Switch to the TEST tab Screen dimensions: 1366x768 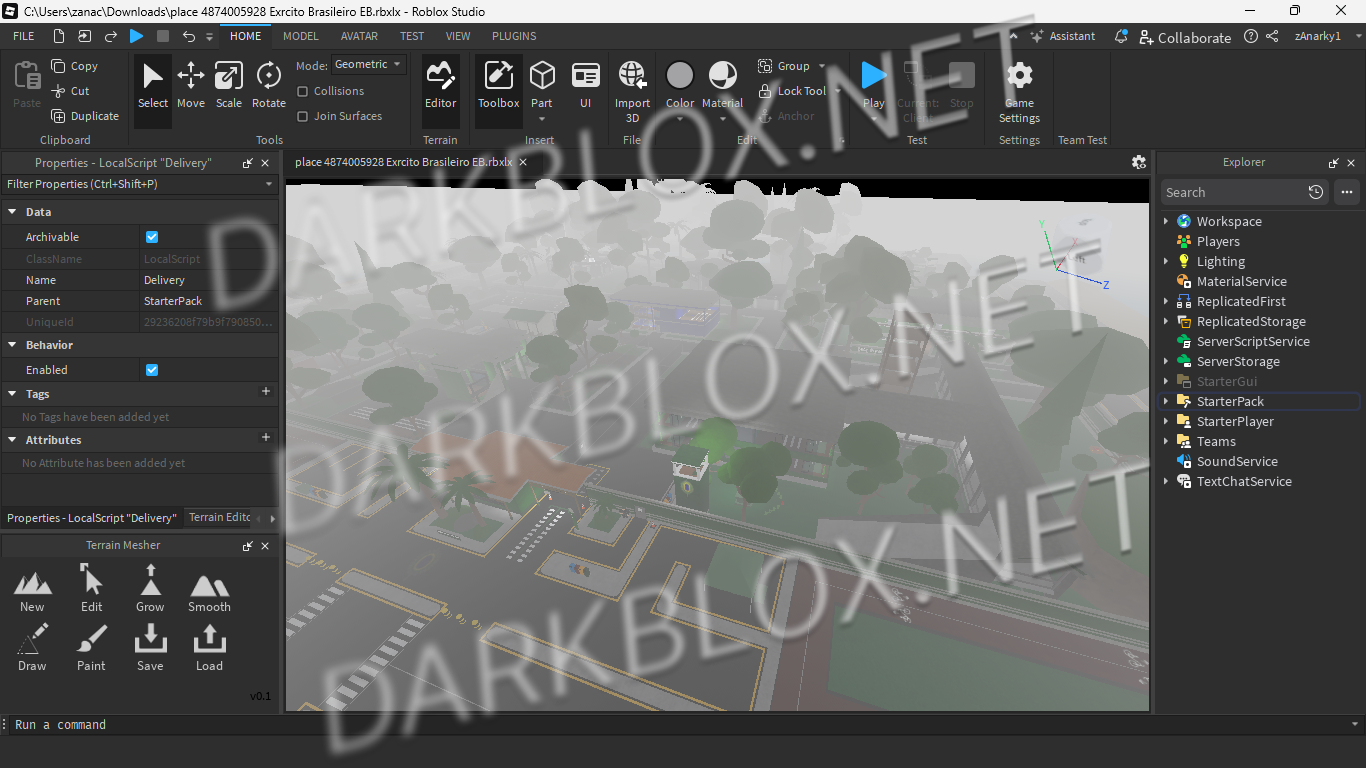point(412,36)
